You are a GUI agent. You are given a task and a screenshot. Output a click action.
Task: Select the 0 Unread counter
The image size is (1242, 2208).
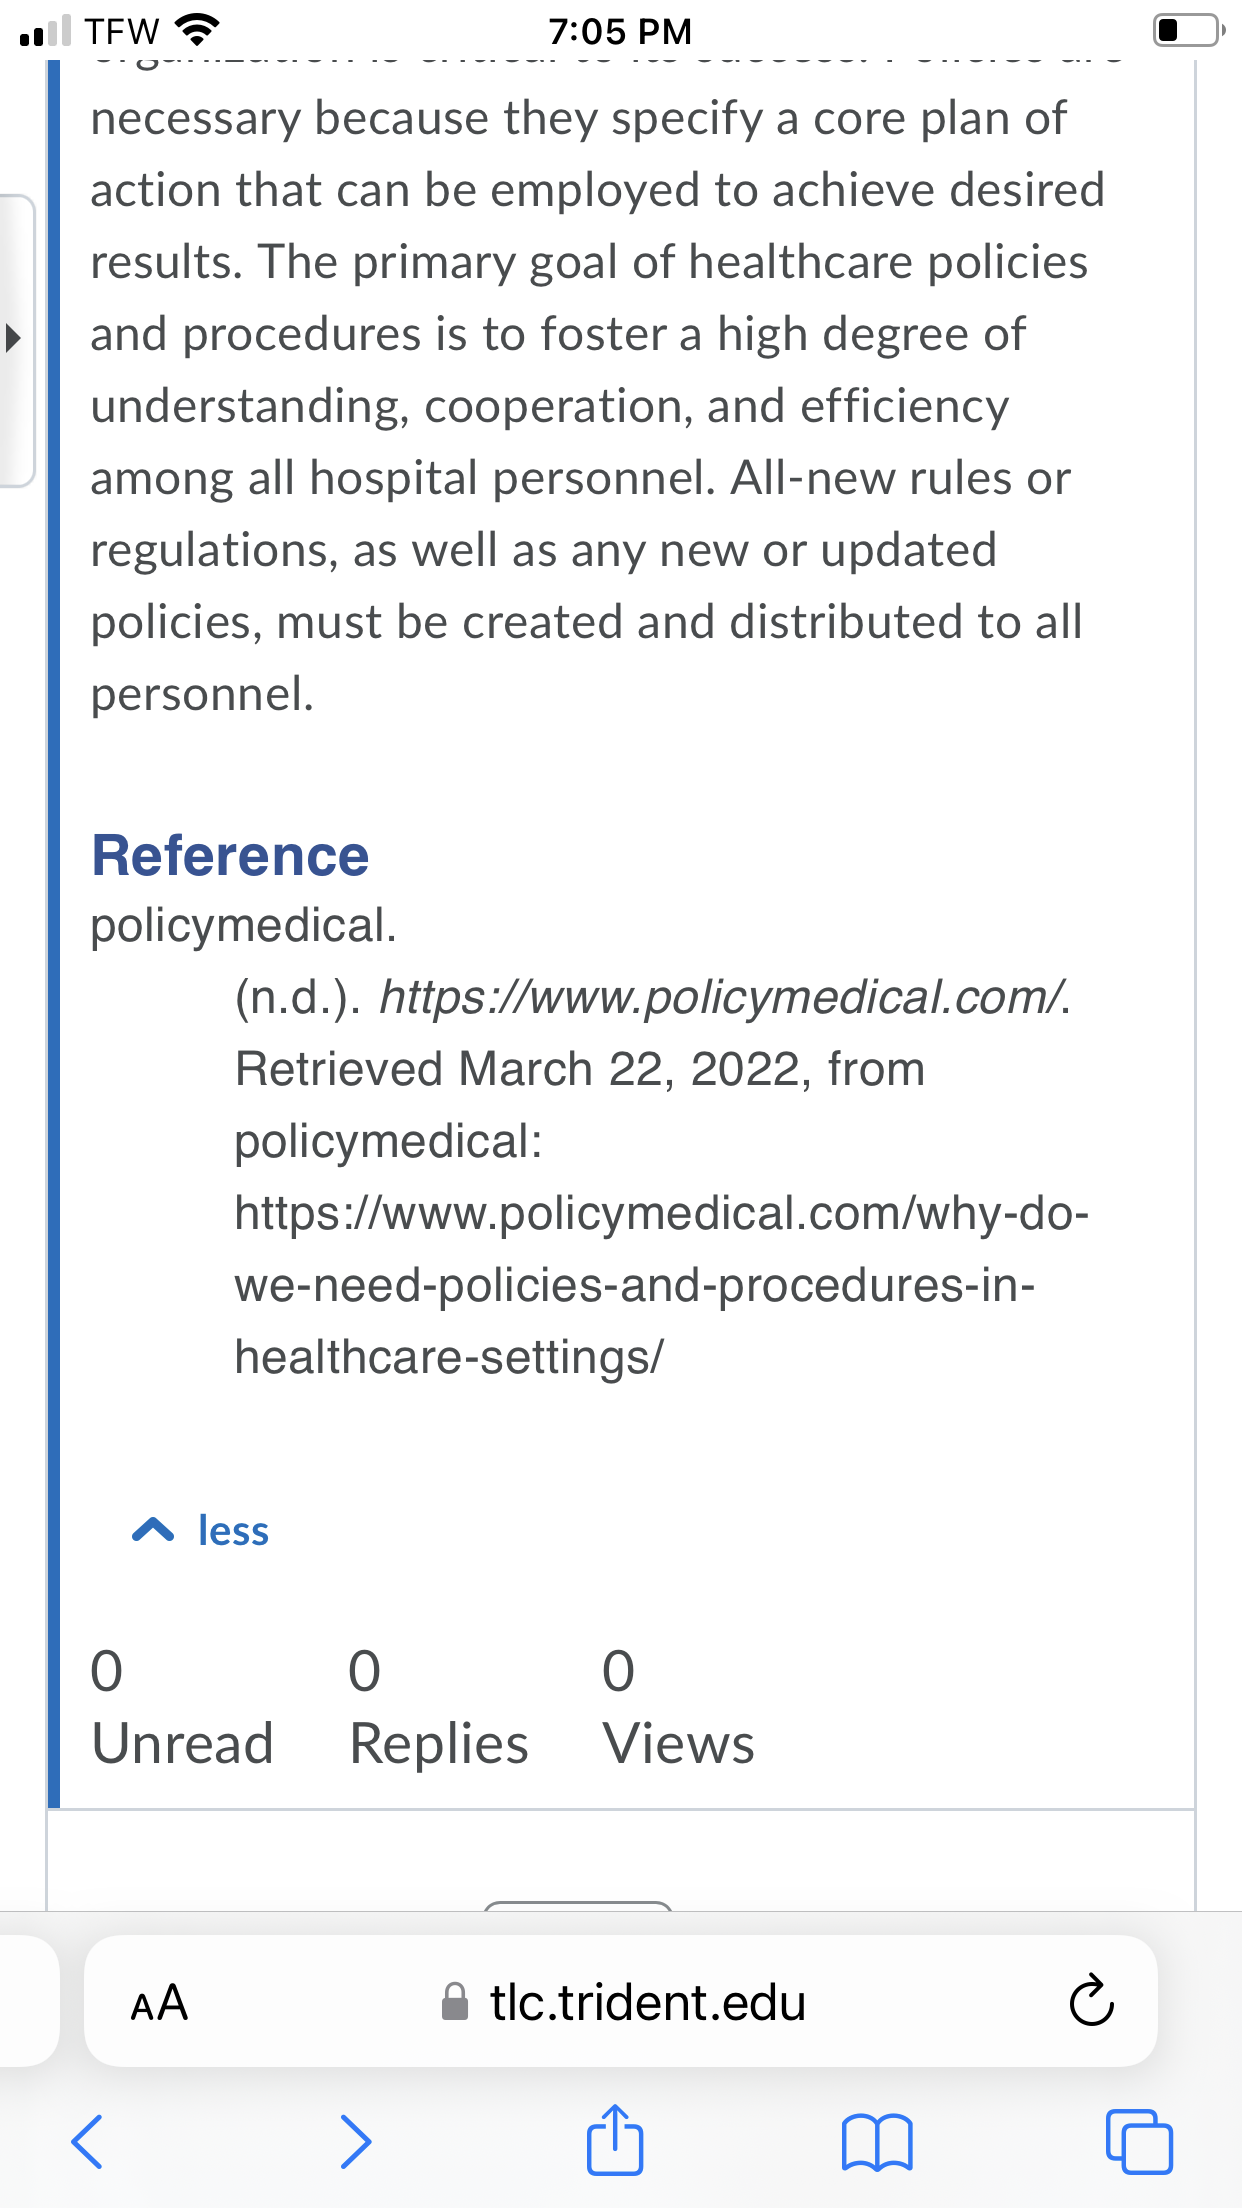[x=182, y=1709]
